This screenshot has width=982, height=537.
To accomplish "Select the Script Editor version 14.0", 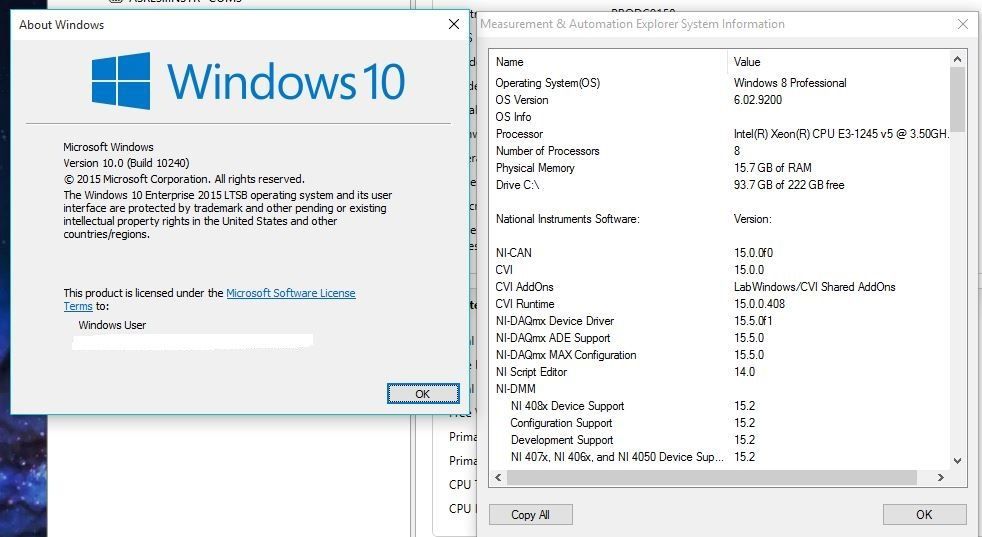I will click(x=745, y=372).
